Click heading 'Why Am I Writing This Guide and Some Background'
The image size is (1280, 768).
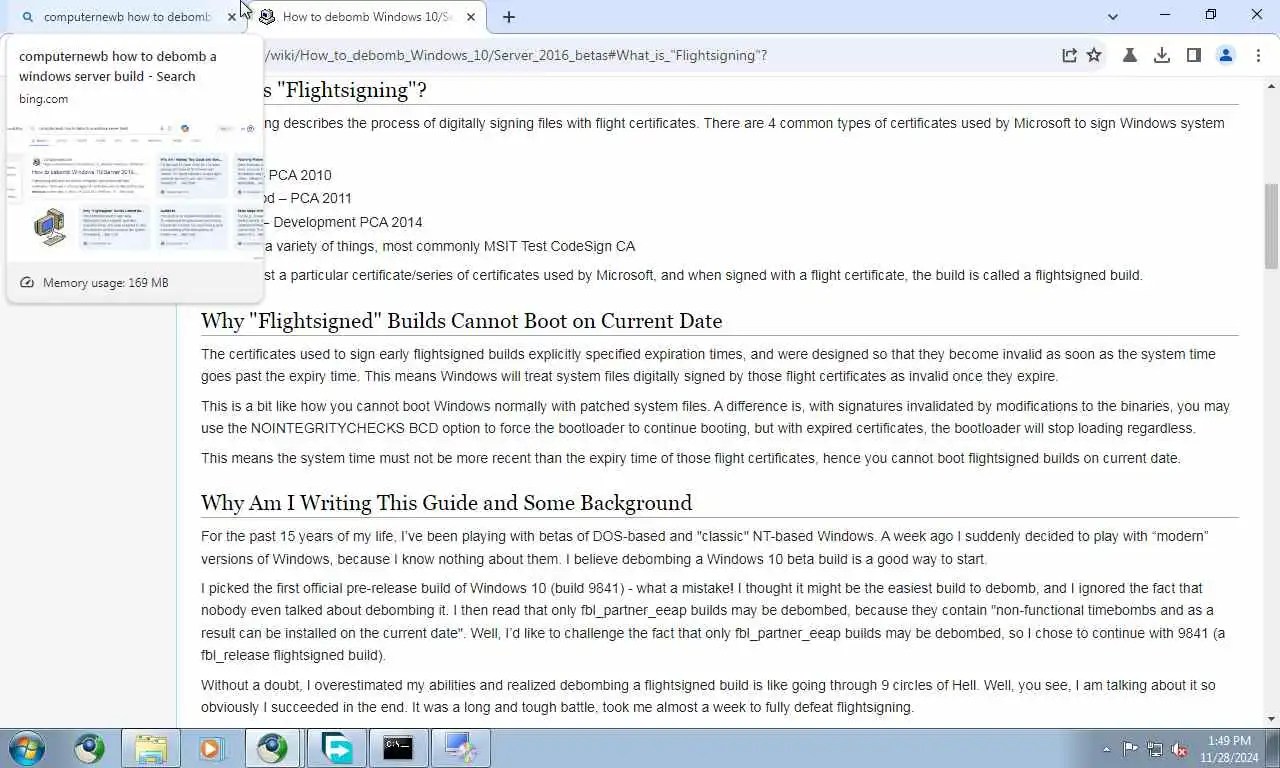[446, 502]
